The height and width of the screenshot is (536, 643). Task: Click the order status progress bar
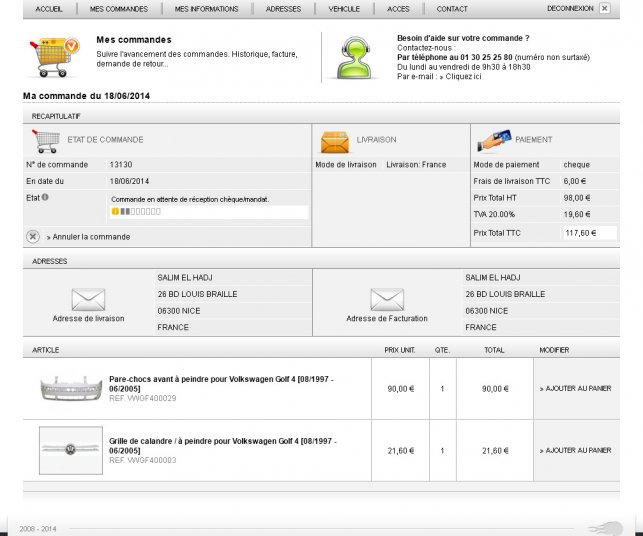137,212
